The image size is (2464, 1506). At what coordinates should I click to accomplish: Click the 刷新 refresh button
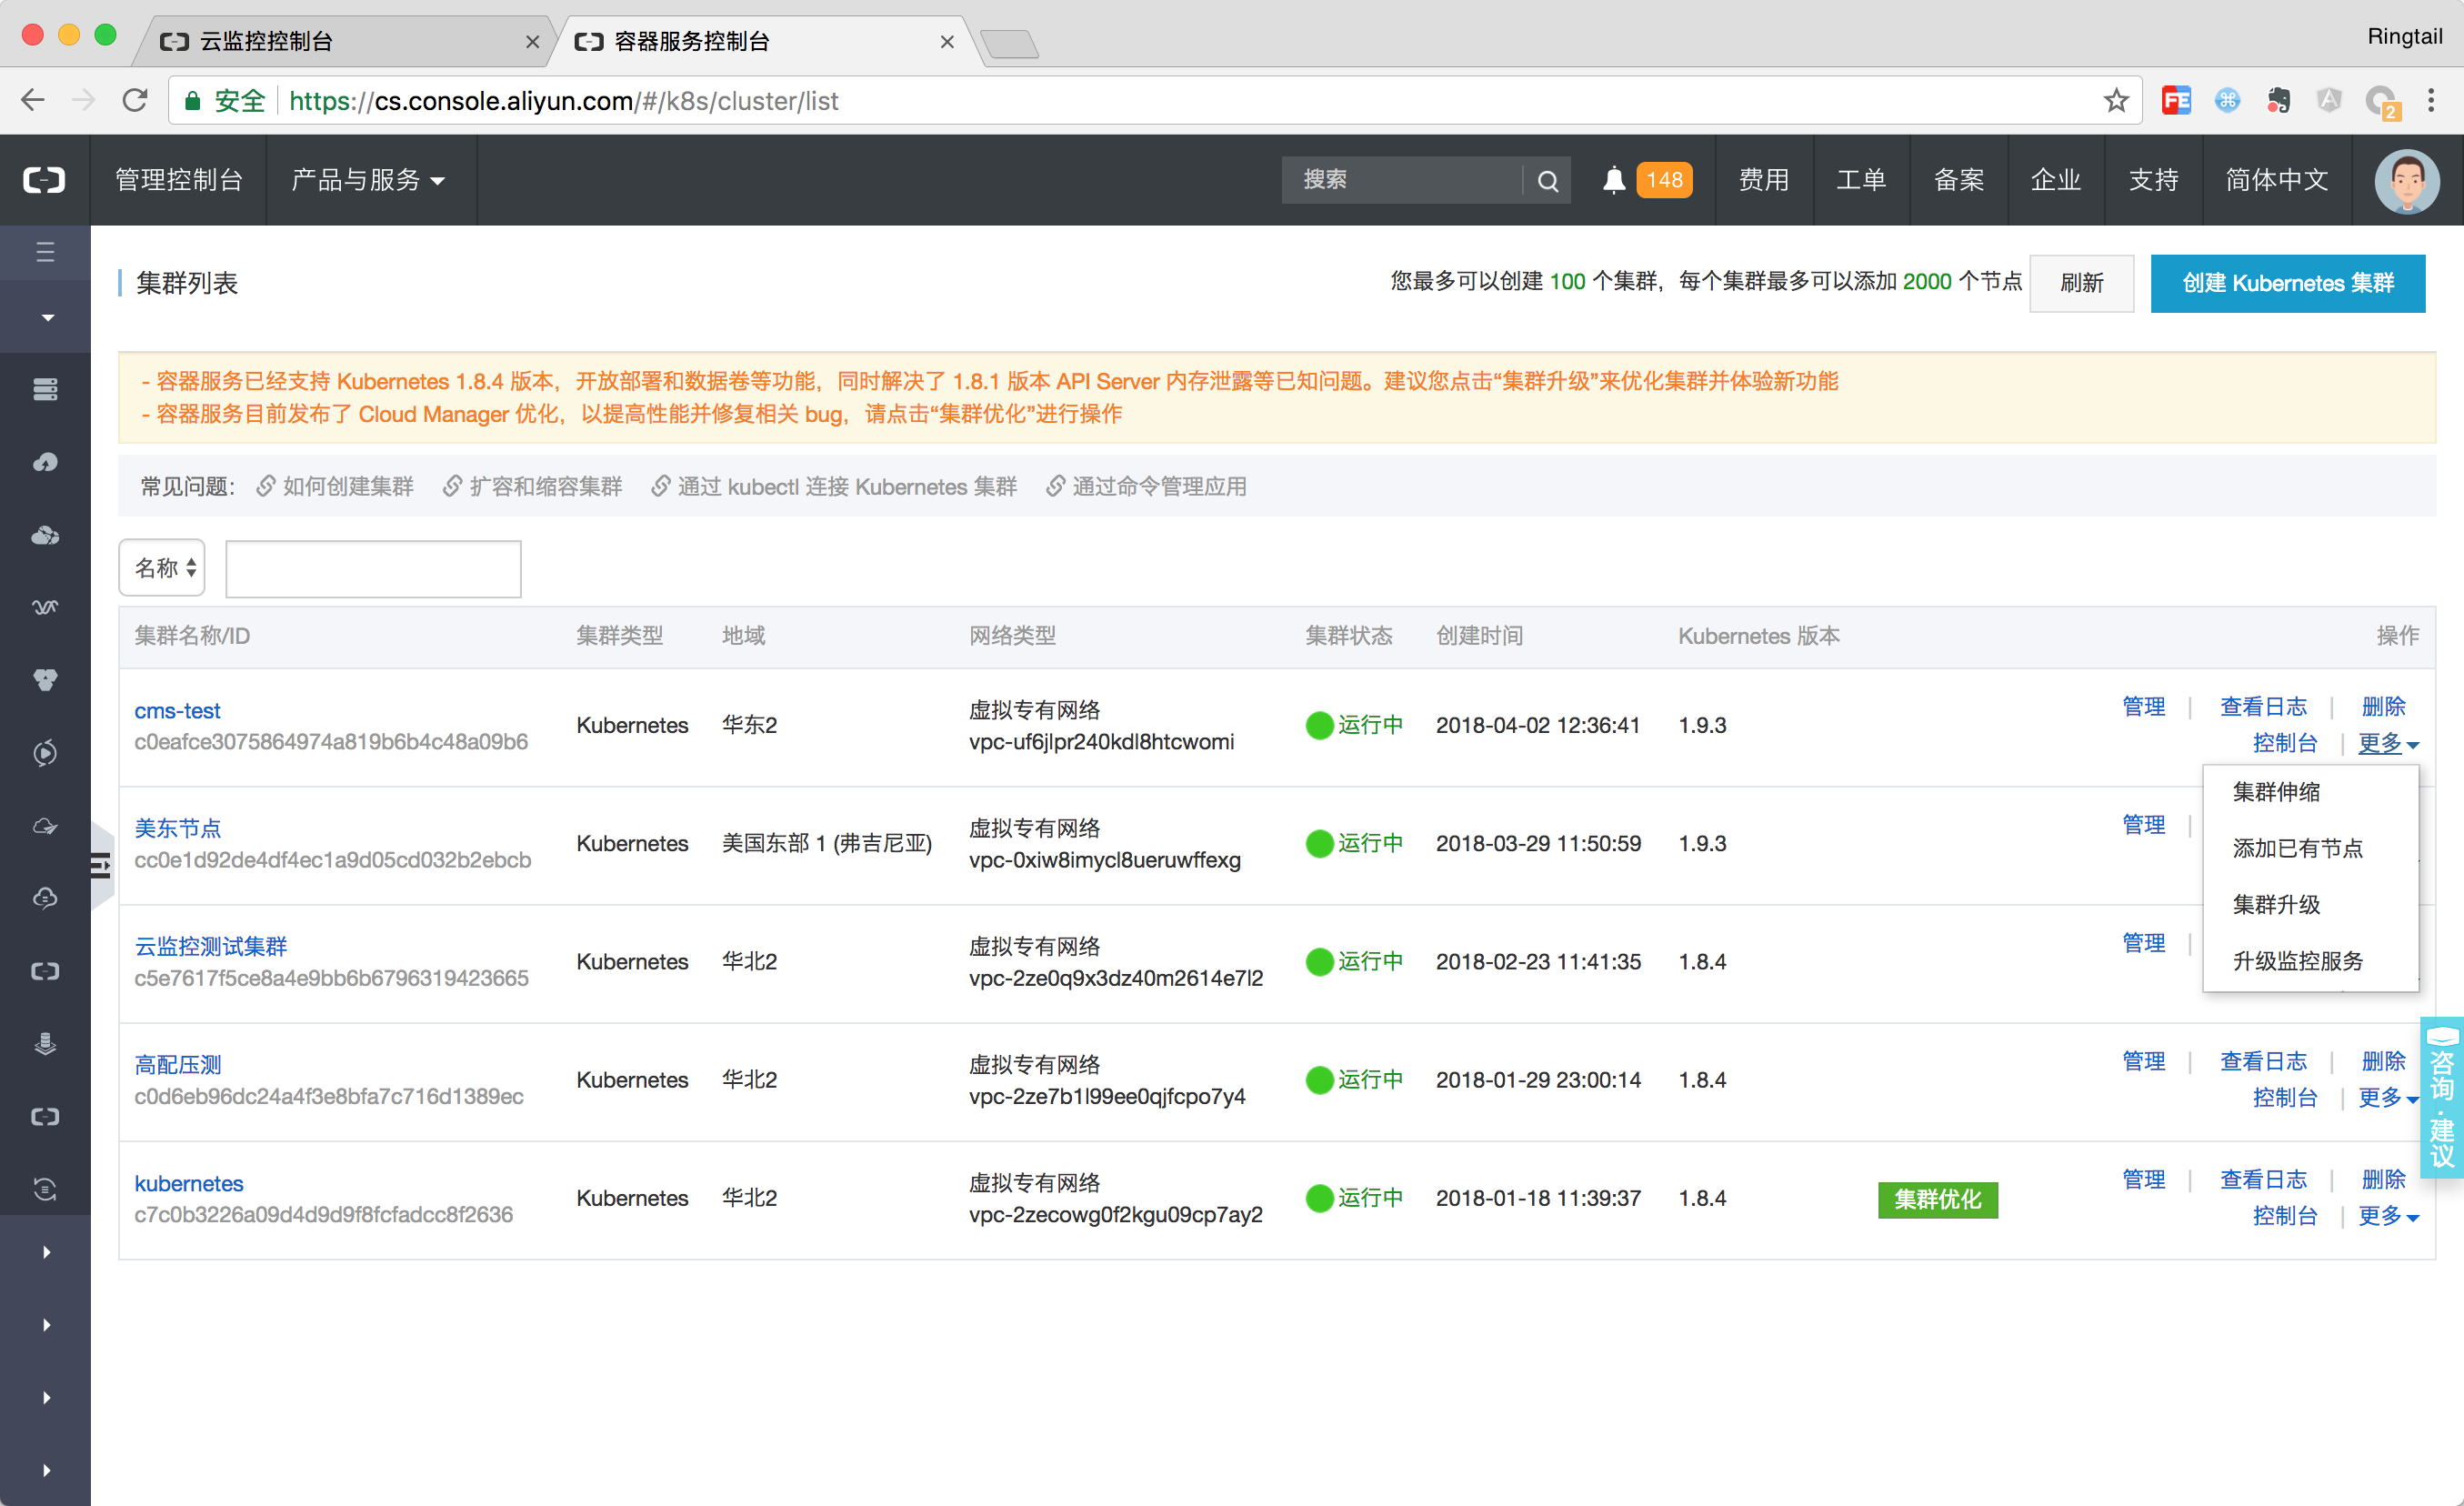click(2081, 283)
